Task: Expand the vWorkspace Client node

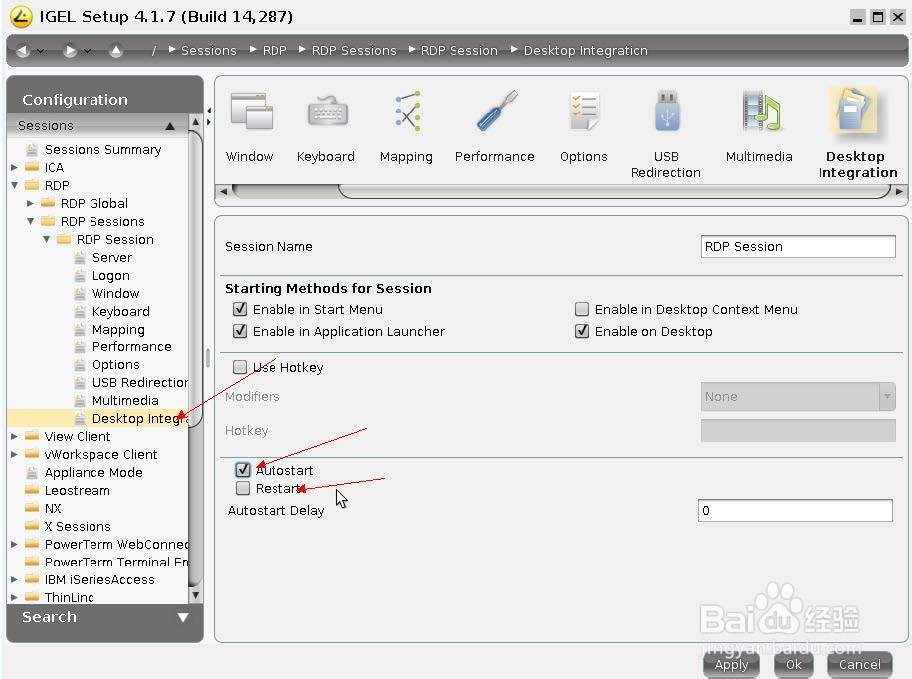Action: 15,454
